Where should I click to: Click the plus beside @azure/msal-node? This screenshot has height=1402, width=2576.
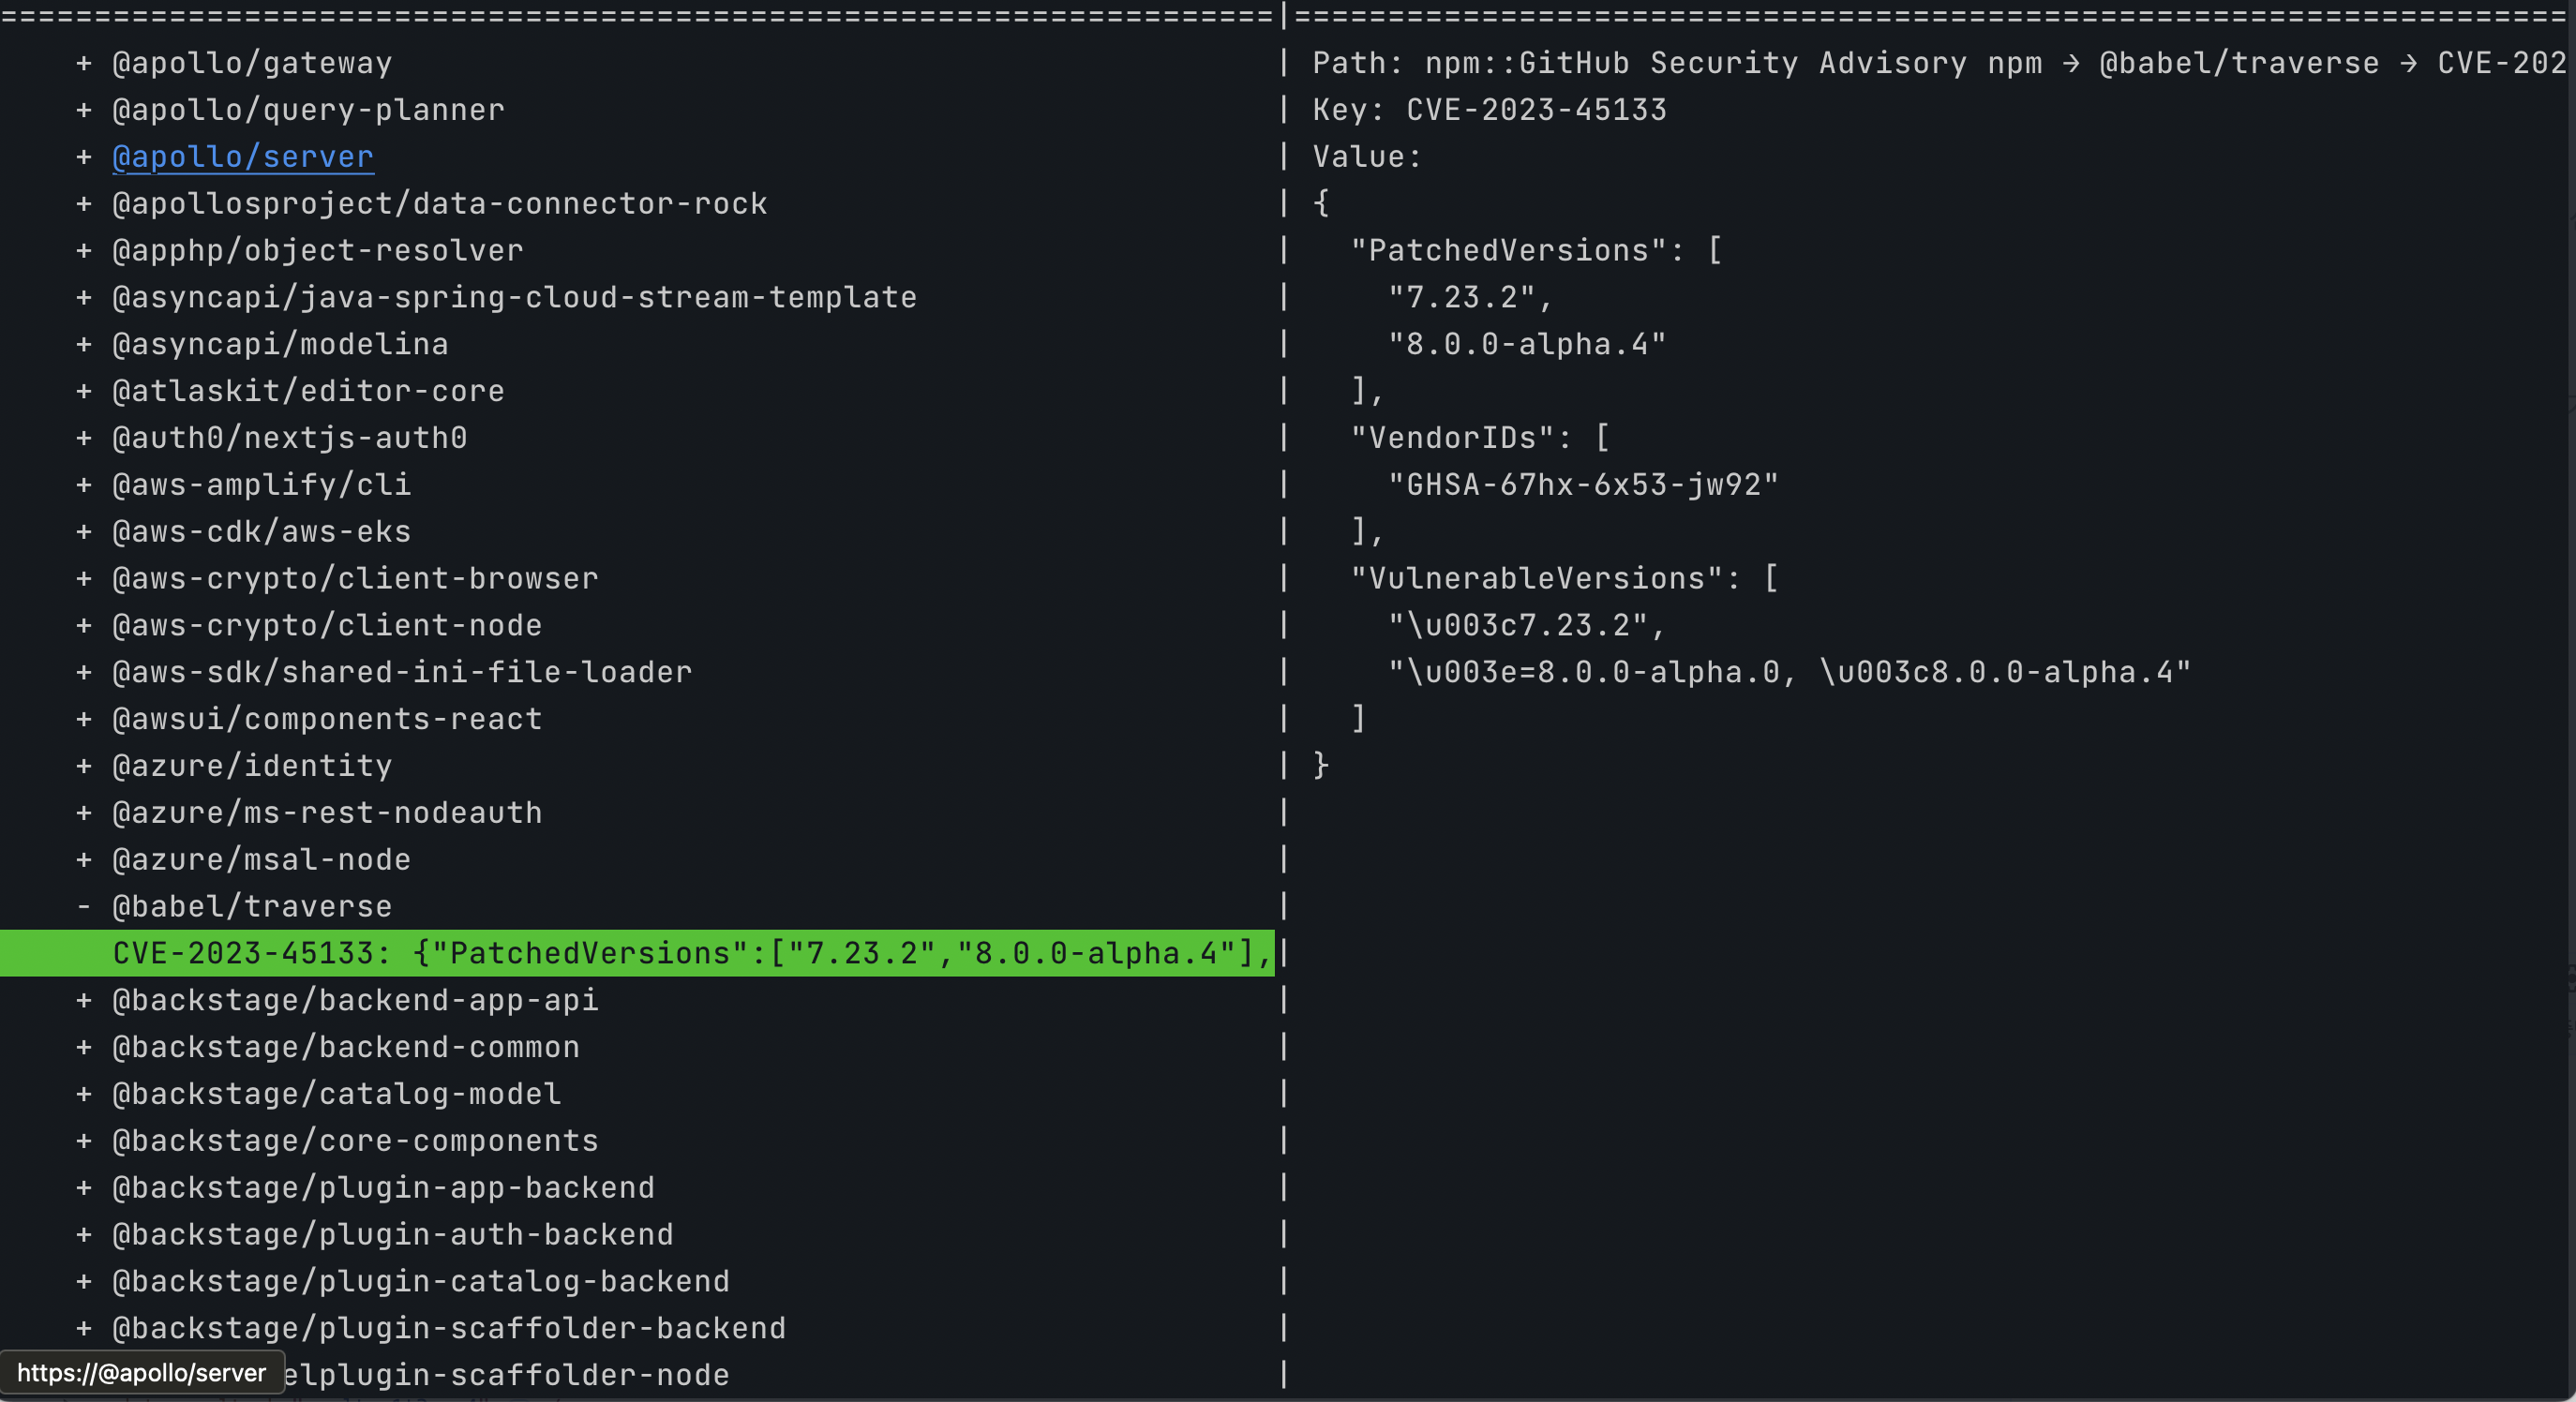point(84,860)
